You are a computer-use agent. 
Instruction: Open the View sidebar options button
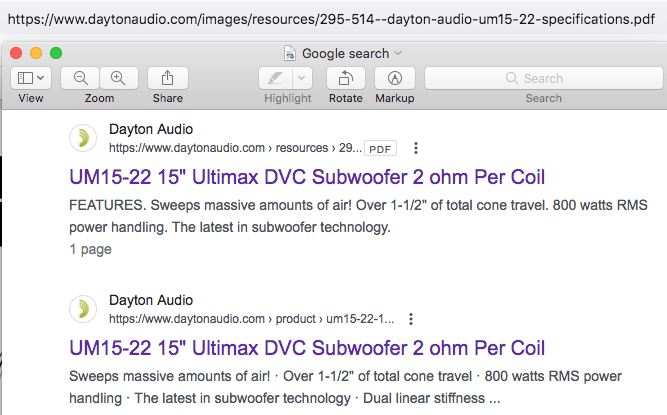[31, 78]
